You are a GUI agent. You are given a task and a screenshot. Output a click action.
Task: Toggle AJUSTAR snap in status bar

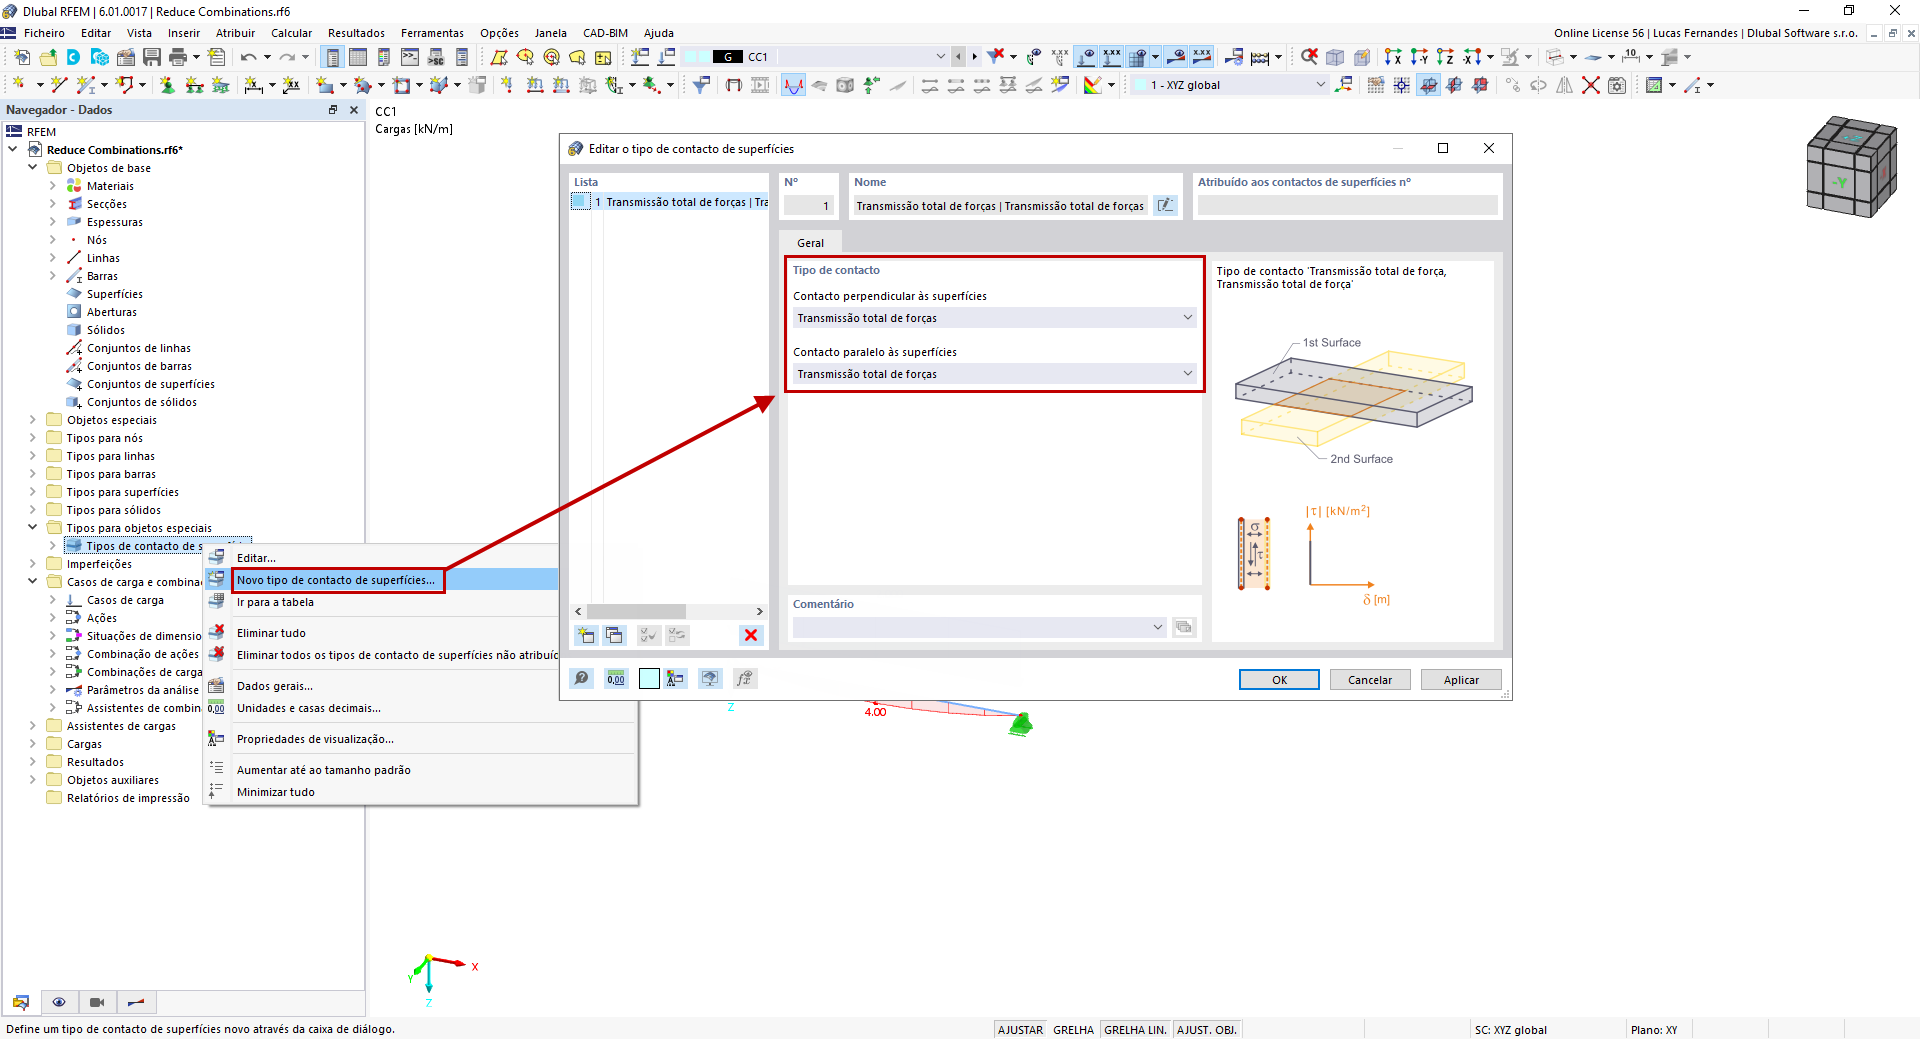click(1020, 1030)
